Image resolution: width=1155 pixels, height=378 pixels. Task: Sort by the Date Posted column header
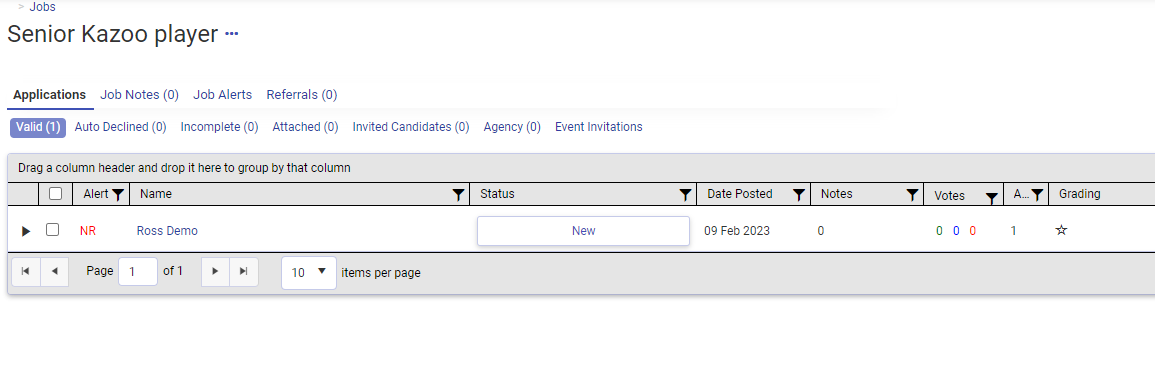740,194
